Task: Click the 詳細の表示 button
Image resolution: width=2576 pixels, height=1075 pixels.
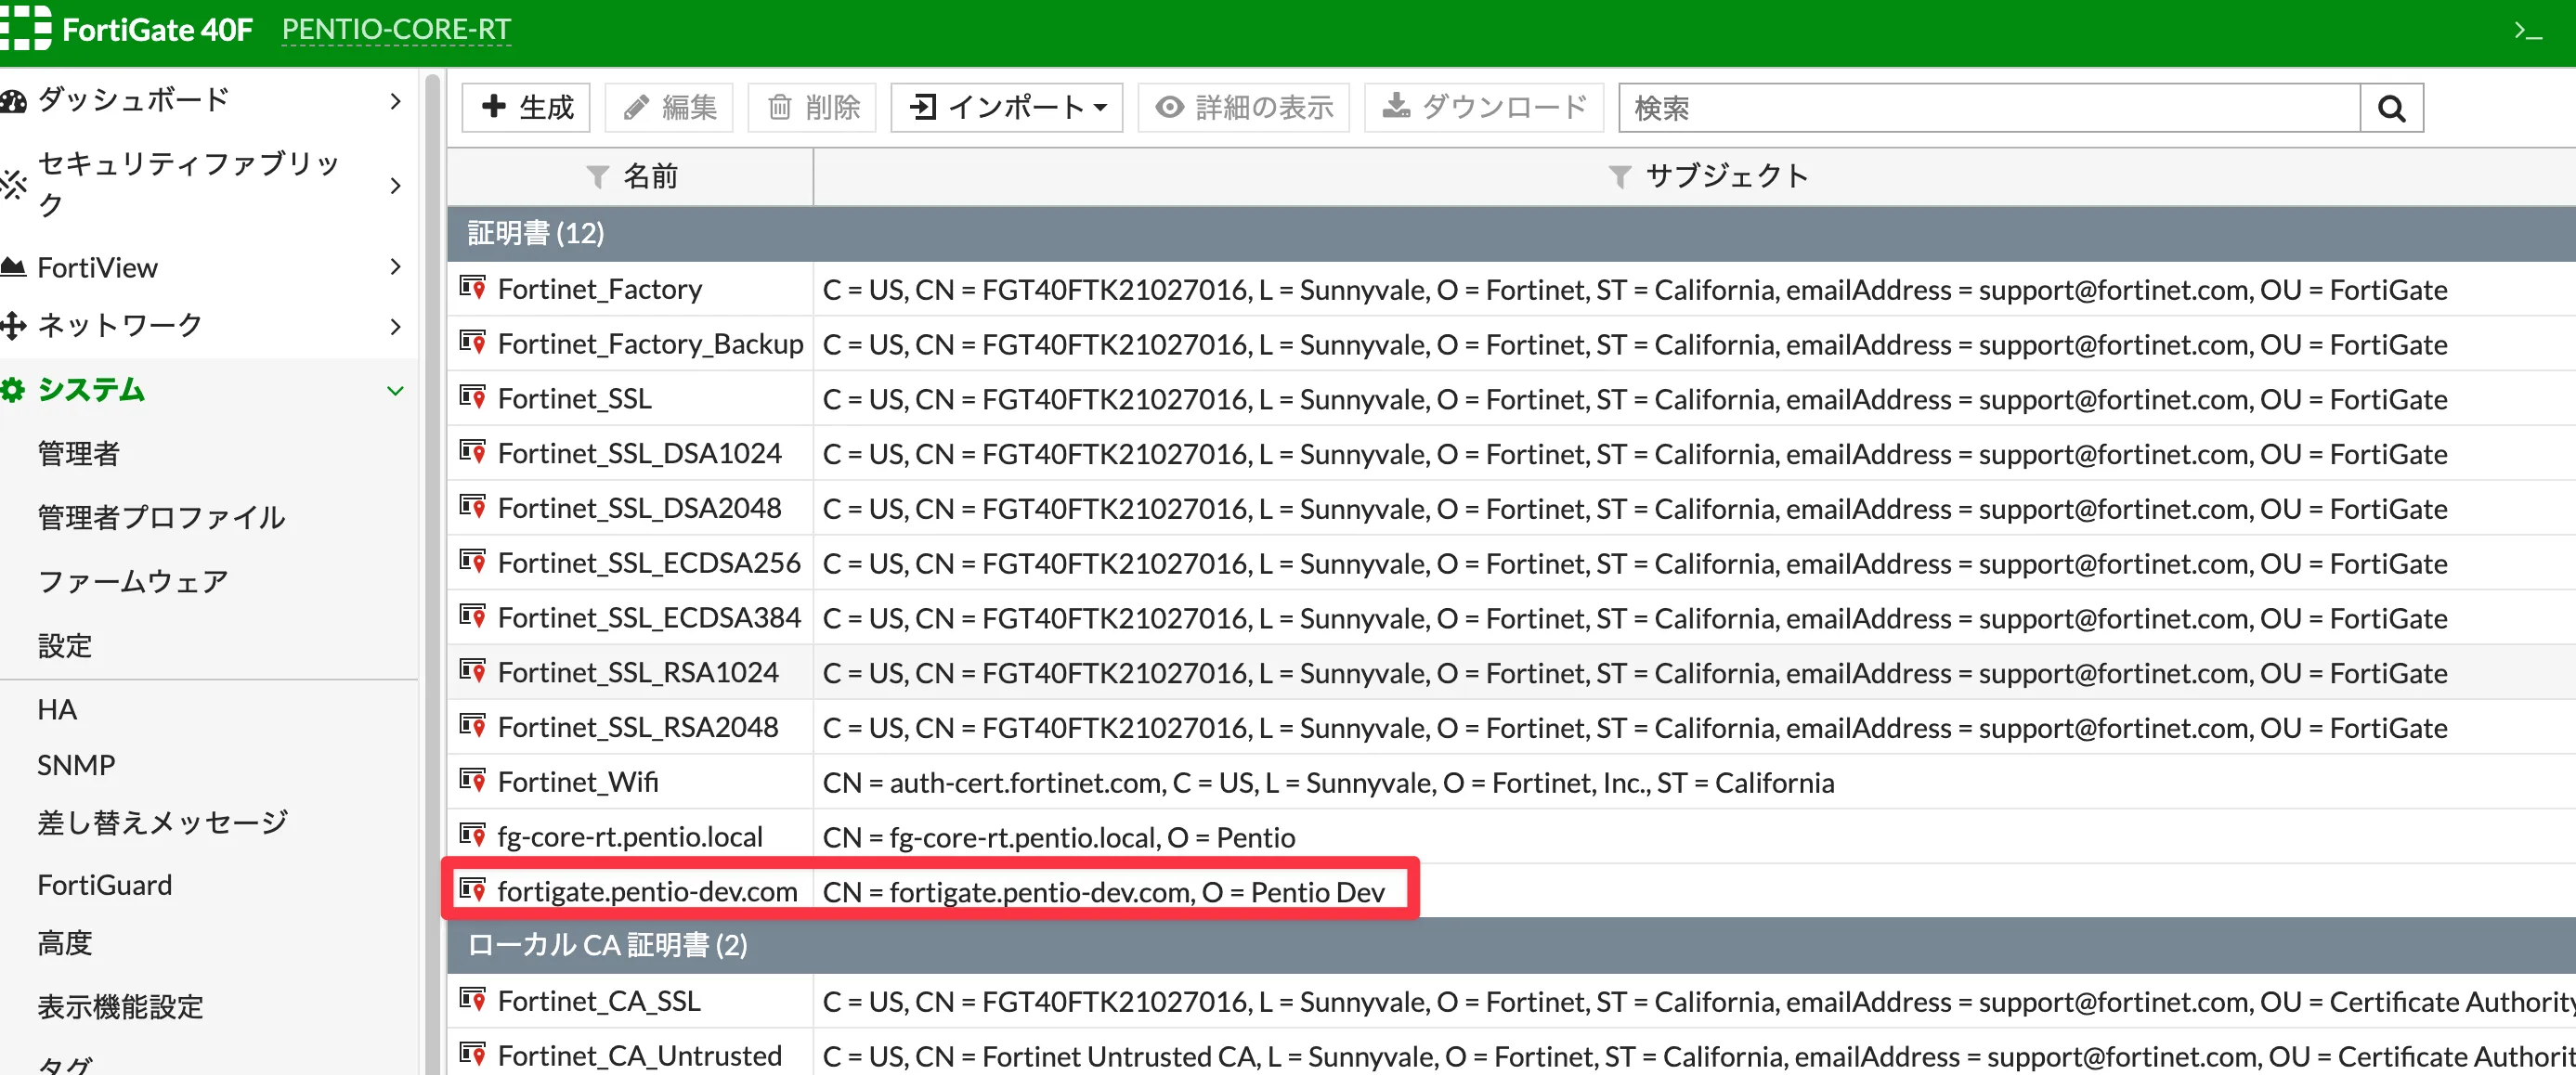Action: click(1244, 108)
